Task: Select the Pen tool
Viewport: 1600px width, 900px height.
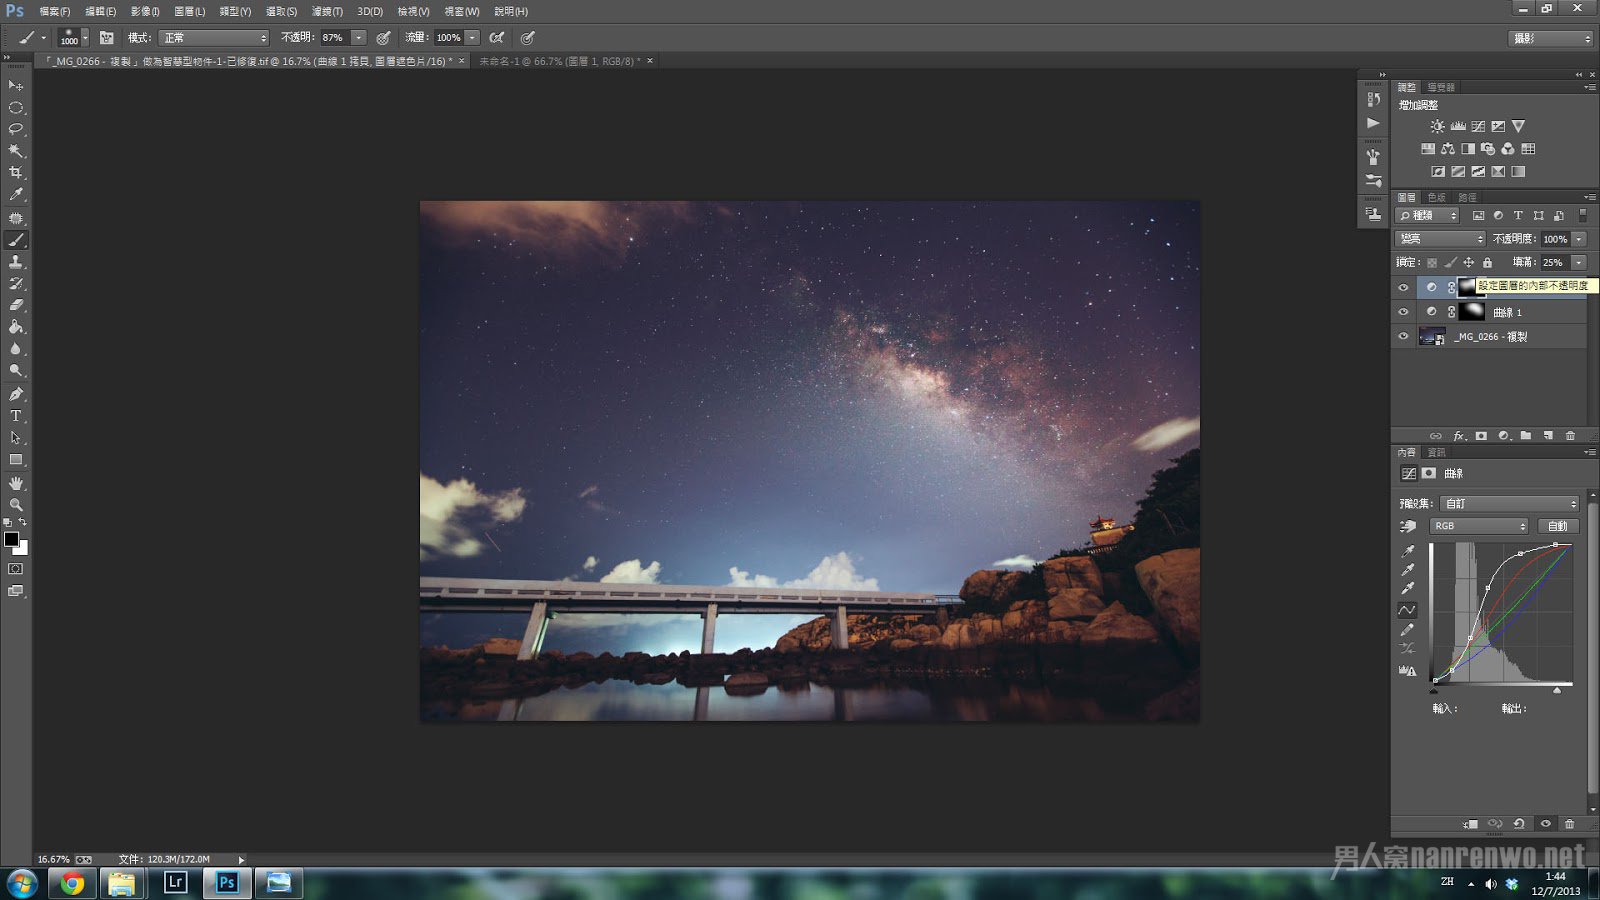Action: pyautogui.click(x=16, y=394)
